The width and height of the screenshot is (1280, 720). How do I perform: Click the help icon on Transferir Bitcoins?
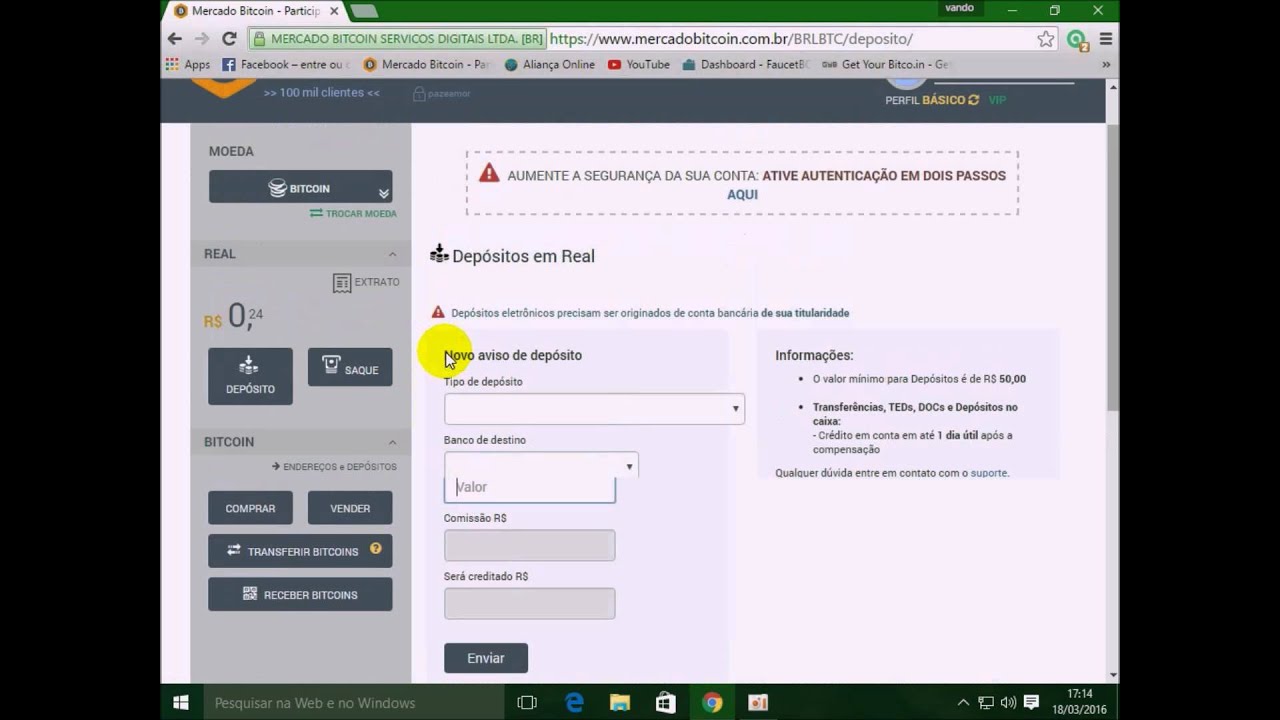tap(376, 549)
